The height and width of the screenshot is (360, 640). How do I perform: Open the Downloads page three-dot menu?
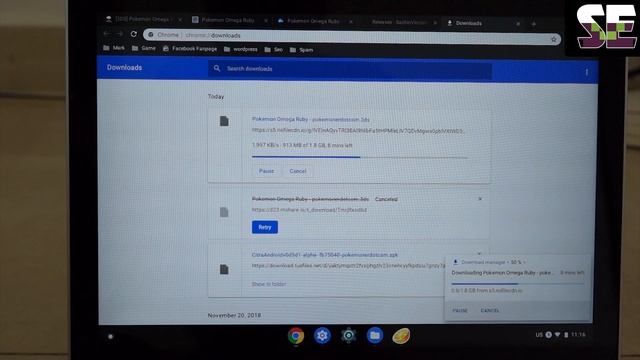point(587,72)
